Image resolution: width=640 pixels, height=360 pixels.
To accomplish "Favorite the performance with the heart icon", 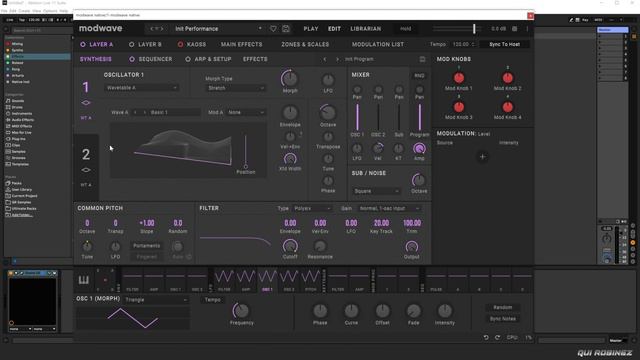I will click(273, 29).
